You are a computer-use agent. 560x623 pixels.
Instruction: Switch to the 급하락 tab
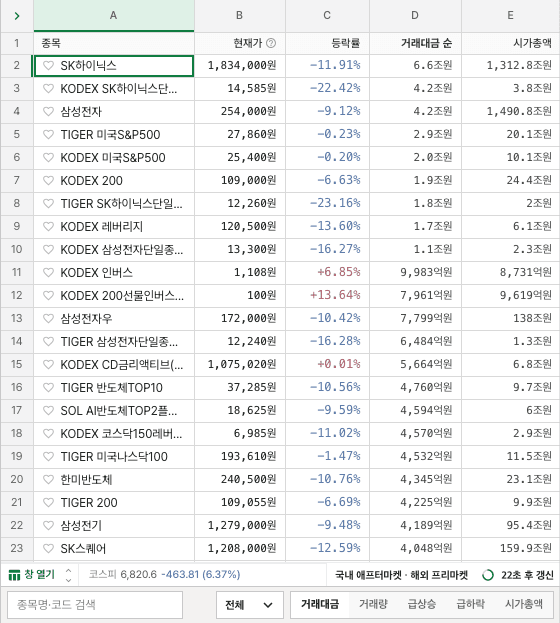[471, 605]
